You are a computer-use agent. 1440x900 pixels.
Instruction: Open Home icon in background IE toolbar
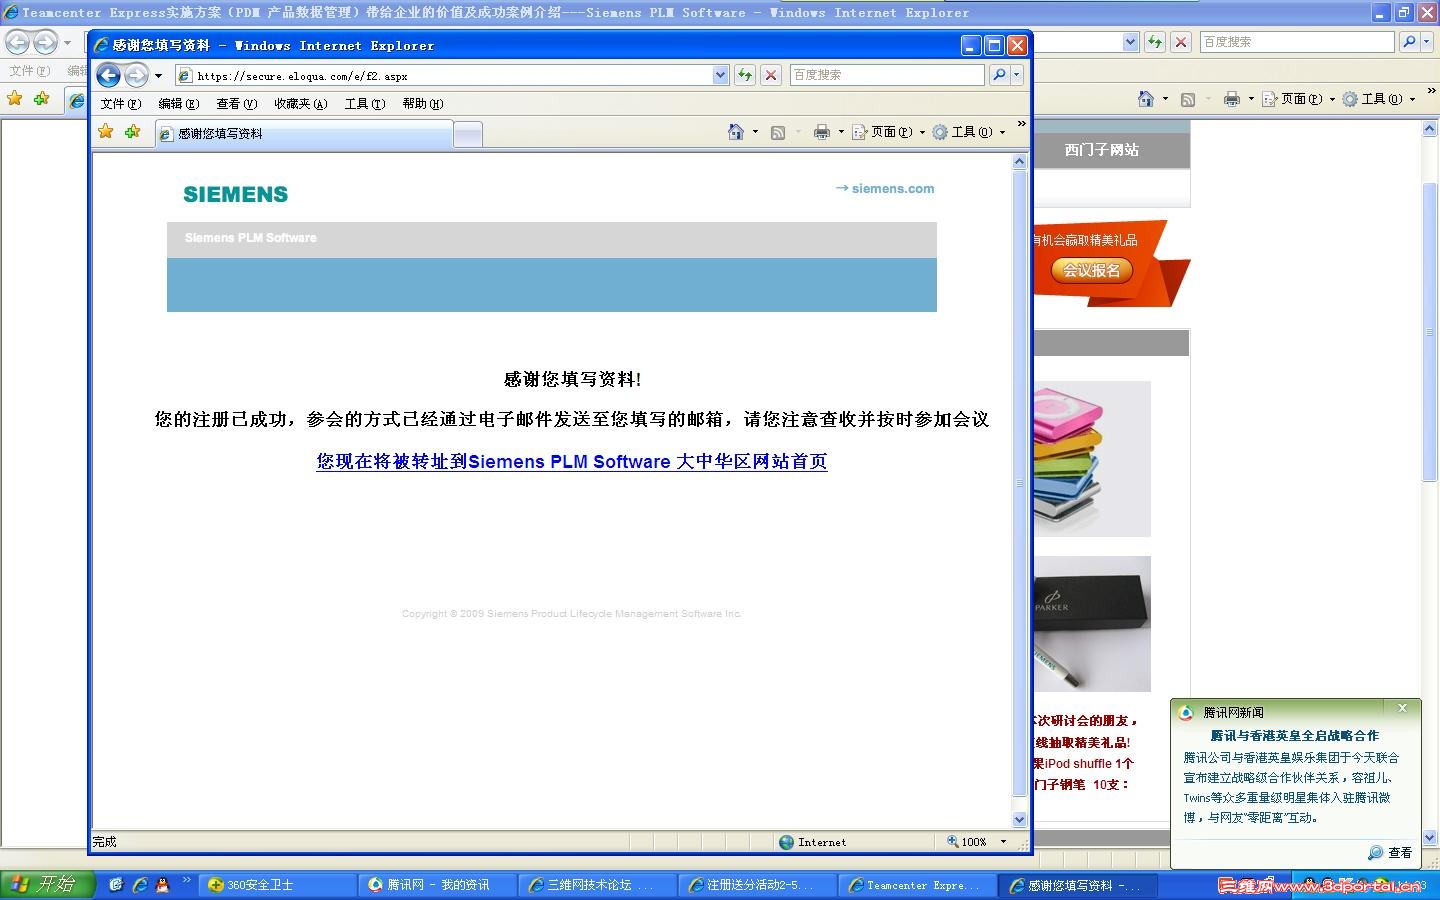pyautogui.click(x=1146, y=99)
